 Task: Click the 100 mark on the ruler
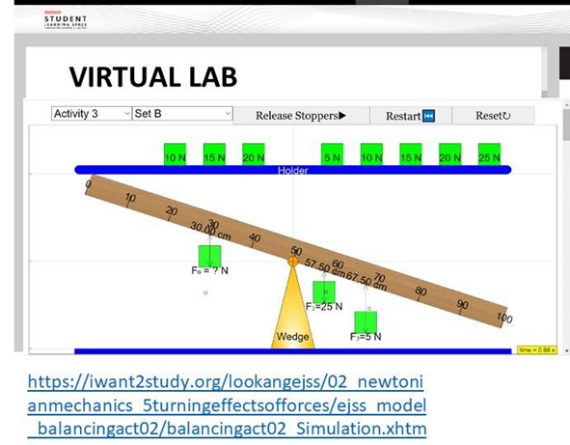[505, 318]
